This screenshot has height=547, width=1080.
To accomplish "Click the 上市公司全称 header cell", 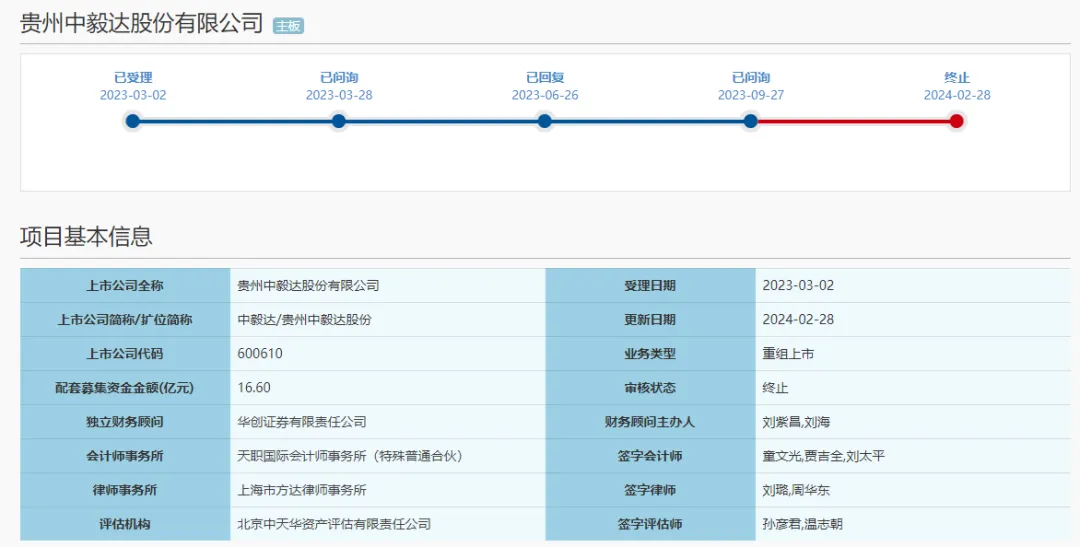I will coord(125,286).
